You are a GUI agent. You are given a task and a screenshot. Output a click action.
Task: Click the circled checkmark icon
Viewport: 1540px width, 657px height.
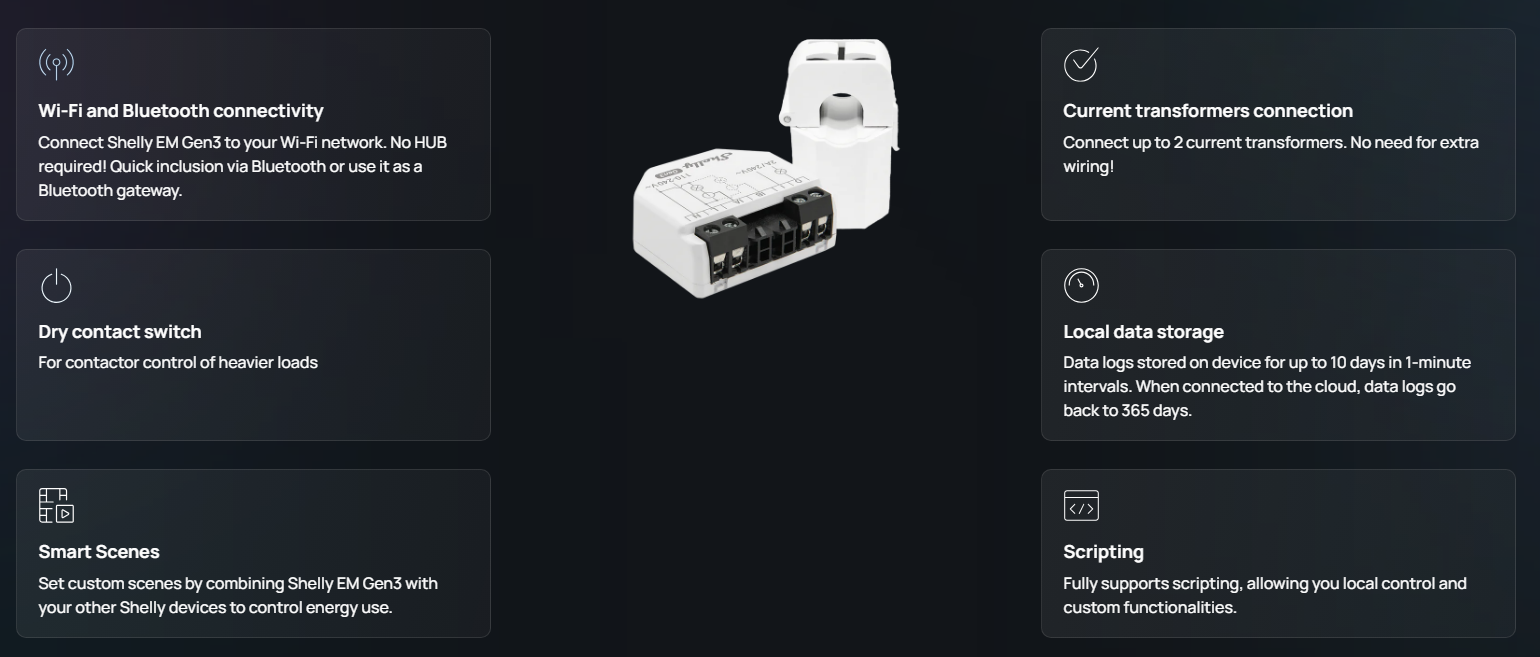click(x=1080, y=65)
